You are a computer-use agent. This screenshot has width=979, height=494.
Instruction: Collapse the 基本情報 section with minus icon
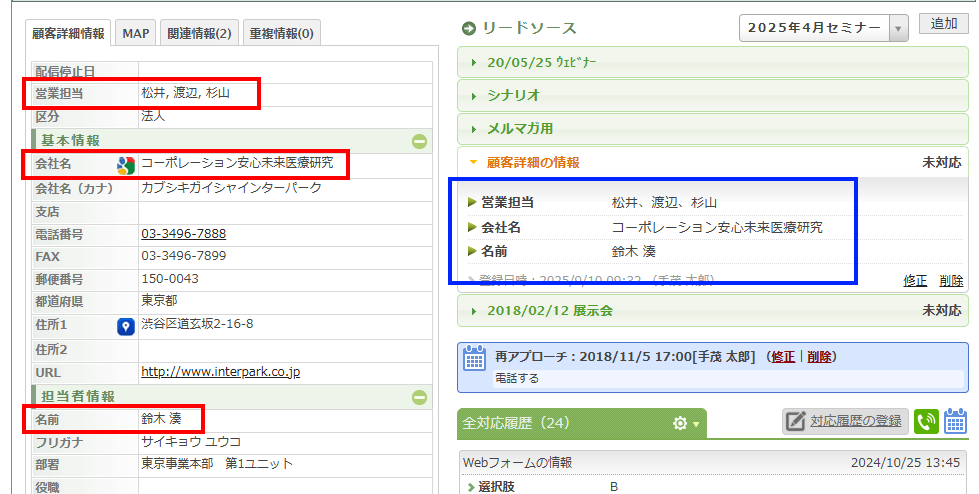420,142
